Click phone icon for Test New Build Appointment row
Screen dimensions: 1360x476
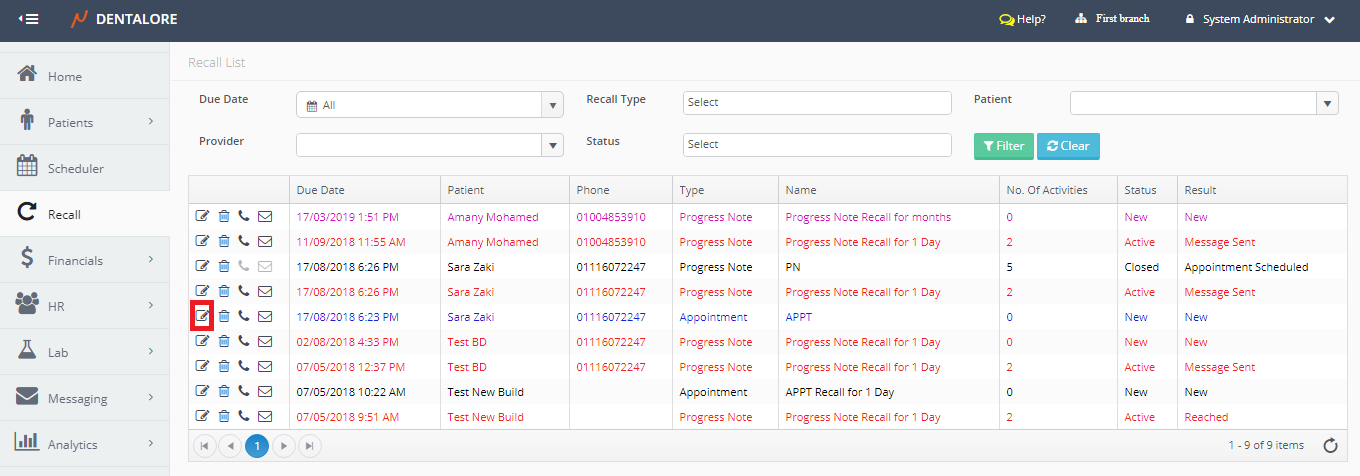(x=244, y=392)
